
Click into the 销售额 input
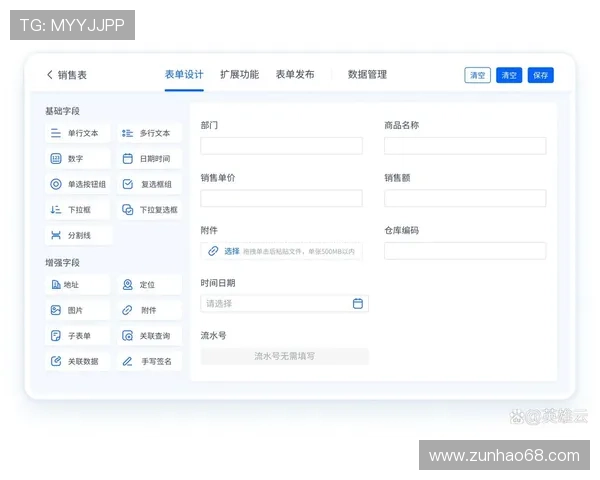click(x=465, y=198)
